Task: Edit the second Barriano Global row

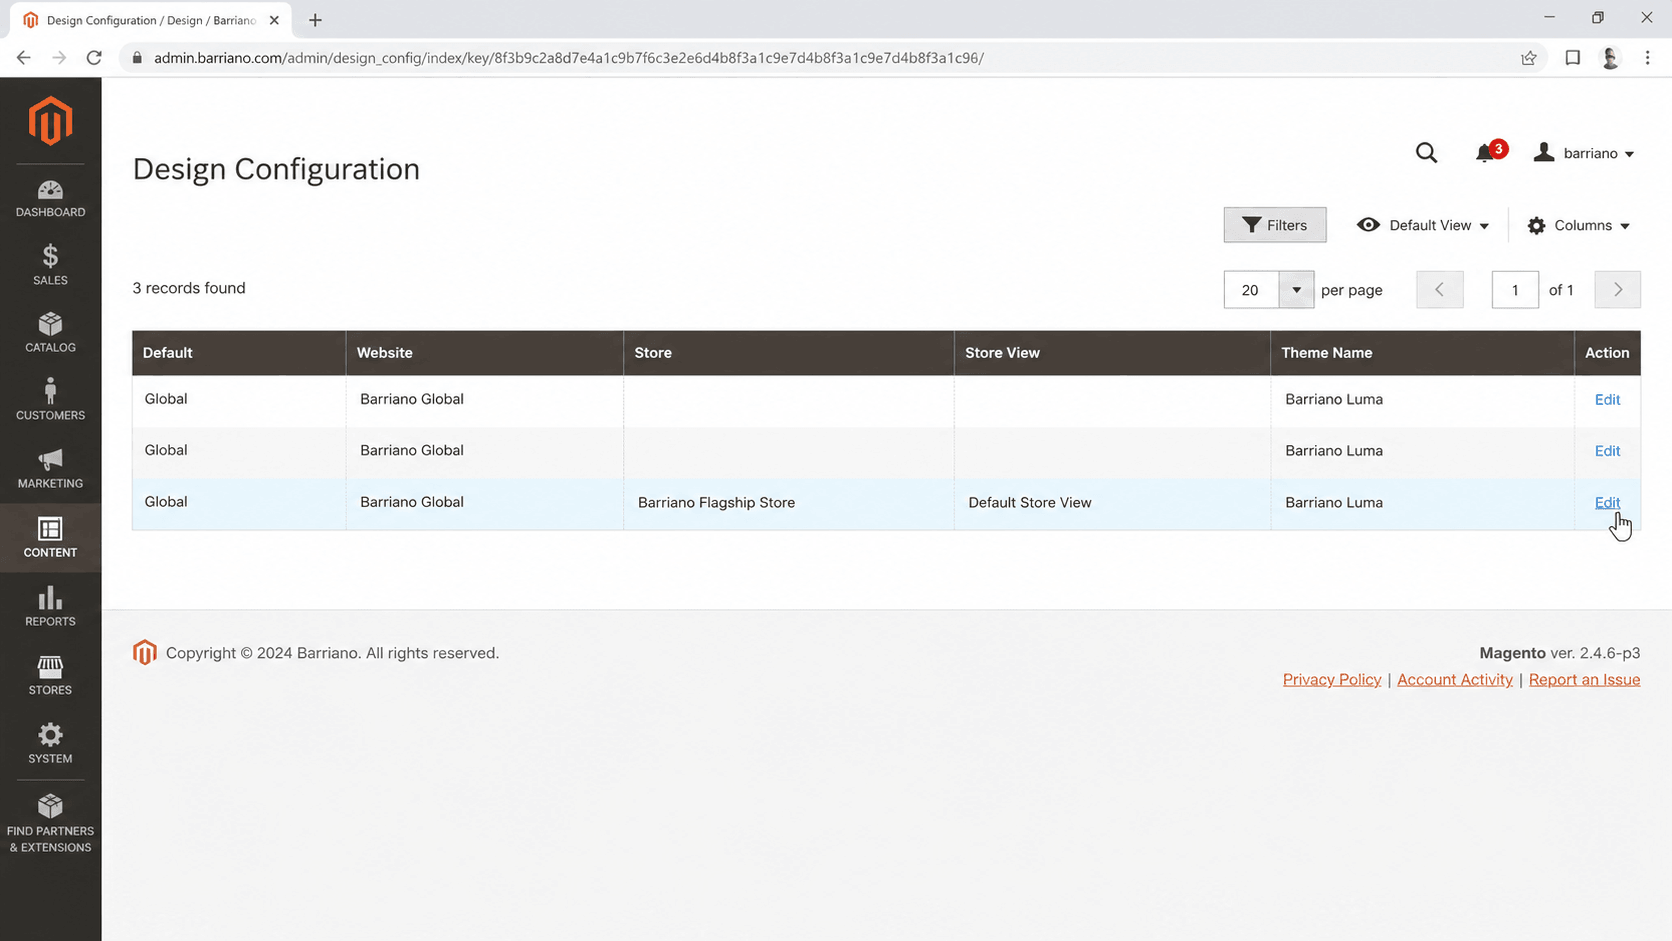Action: (x=1607, y=451)
